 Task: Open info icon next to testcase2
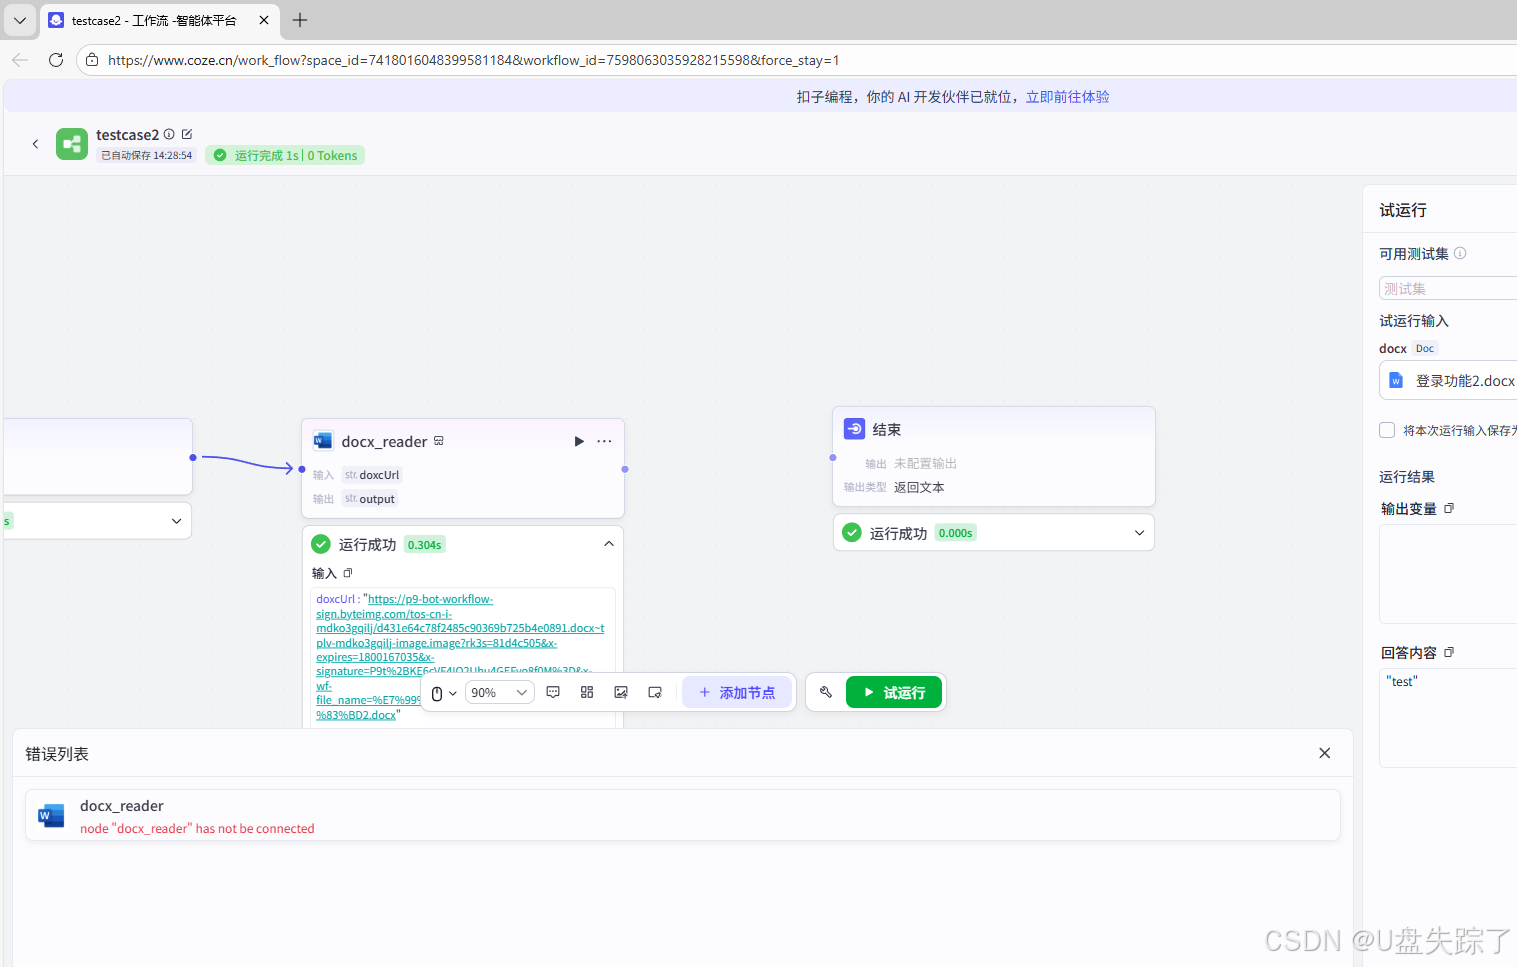[x=169, y=134]
